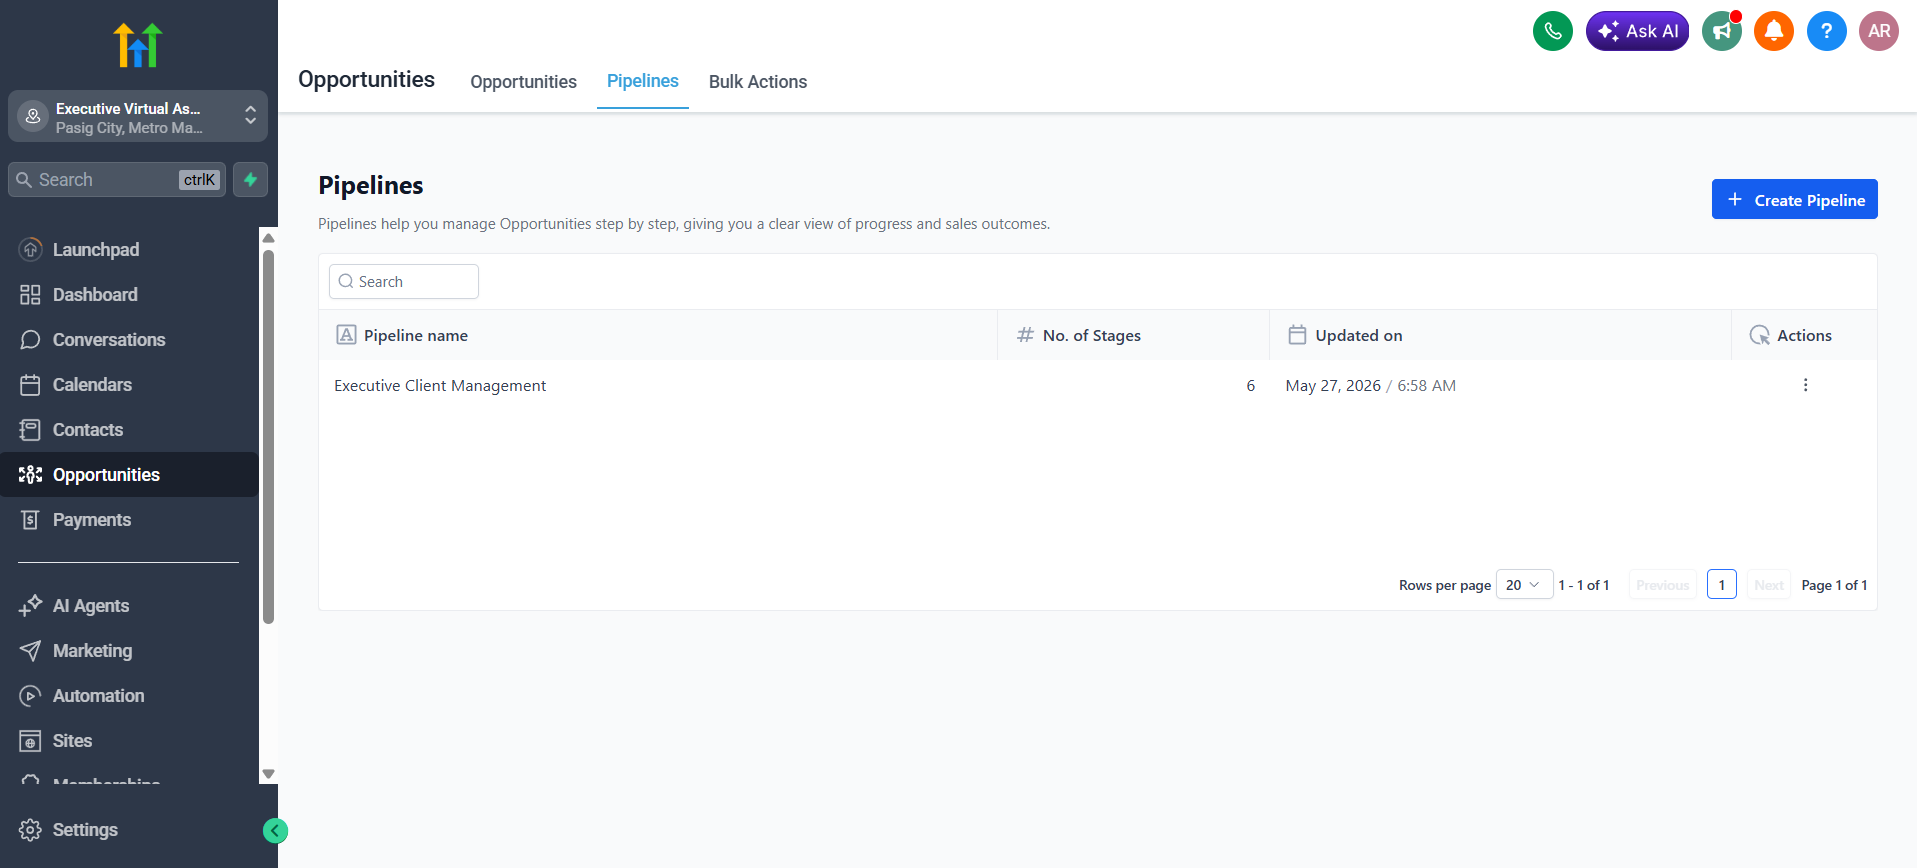Open Contacts in sidebar
This screenshot has width=1917, height=868.
coord(129,429)
